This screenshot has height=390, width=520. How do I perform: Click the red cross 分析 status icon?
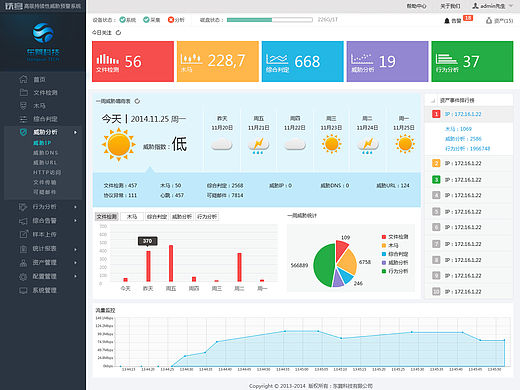(x=171, y=20)
